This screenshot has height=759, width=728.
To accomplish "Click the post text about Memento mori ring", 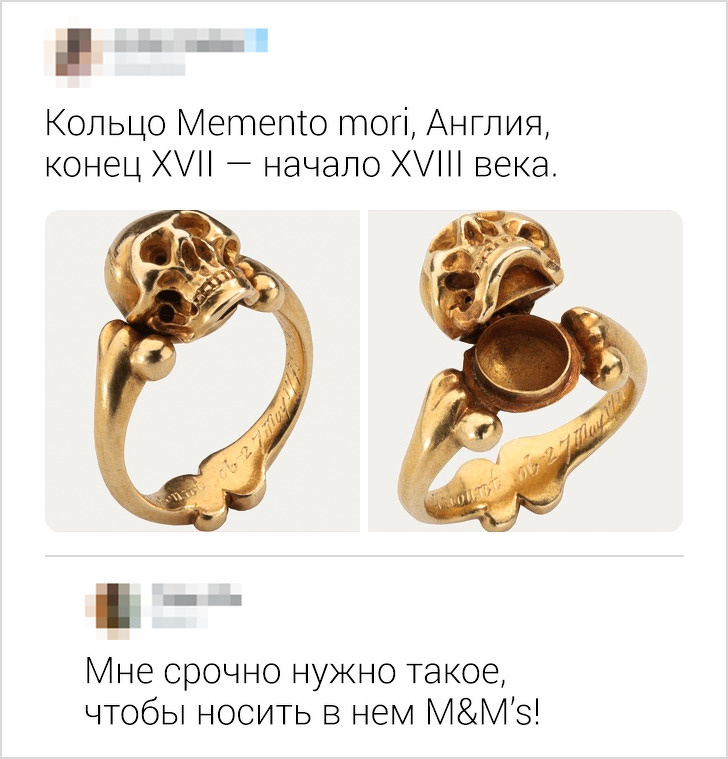I will pos(301,146).
